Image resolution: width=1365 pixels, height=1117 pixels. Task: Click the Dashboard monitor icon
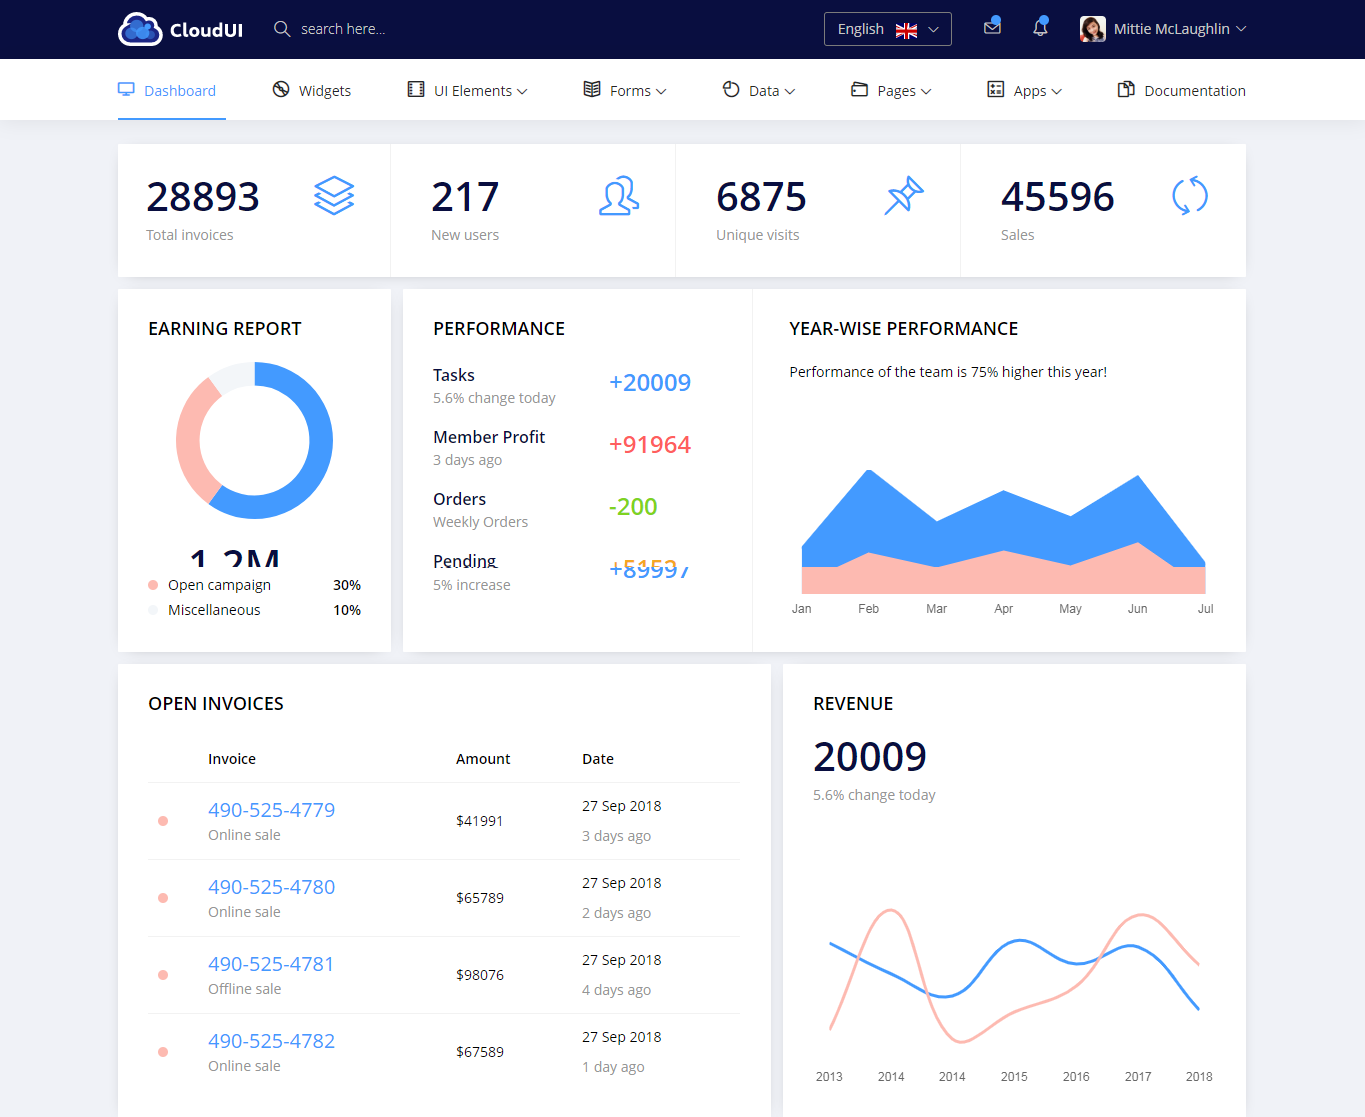126,89
